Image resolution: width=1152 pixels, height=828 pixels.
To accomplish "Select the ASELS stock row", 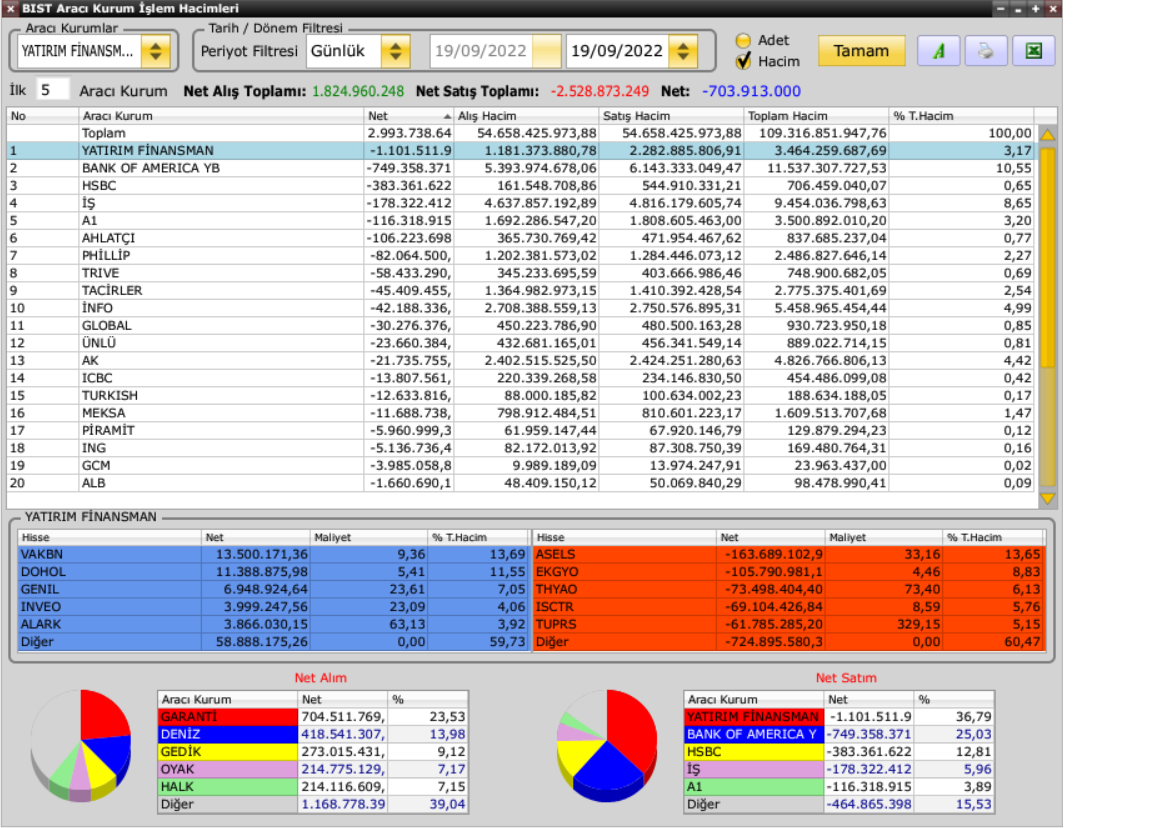I will [x=788, y=555].
